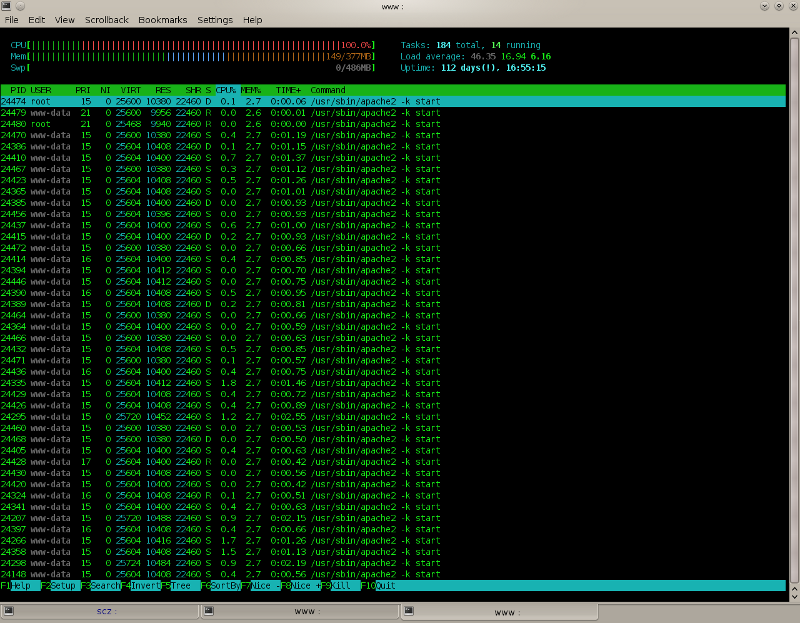
Task: Open the Bookmarks menu
Action: tap(163, 20)
